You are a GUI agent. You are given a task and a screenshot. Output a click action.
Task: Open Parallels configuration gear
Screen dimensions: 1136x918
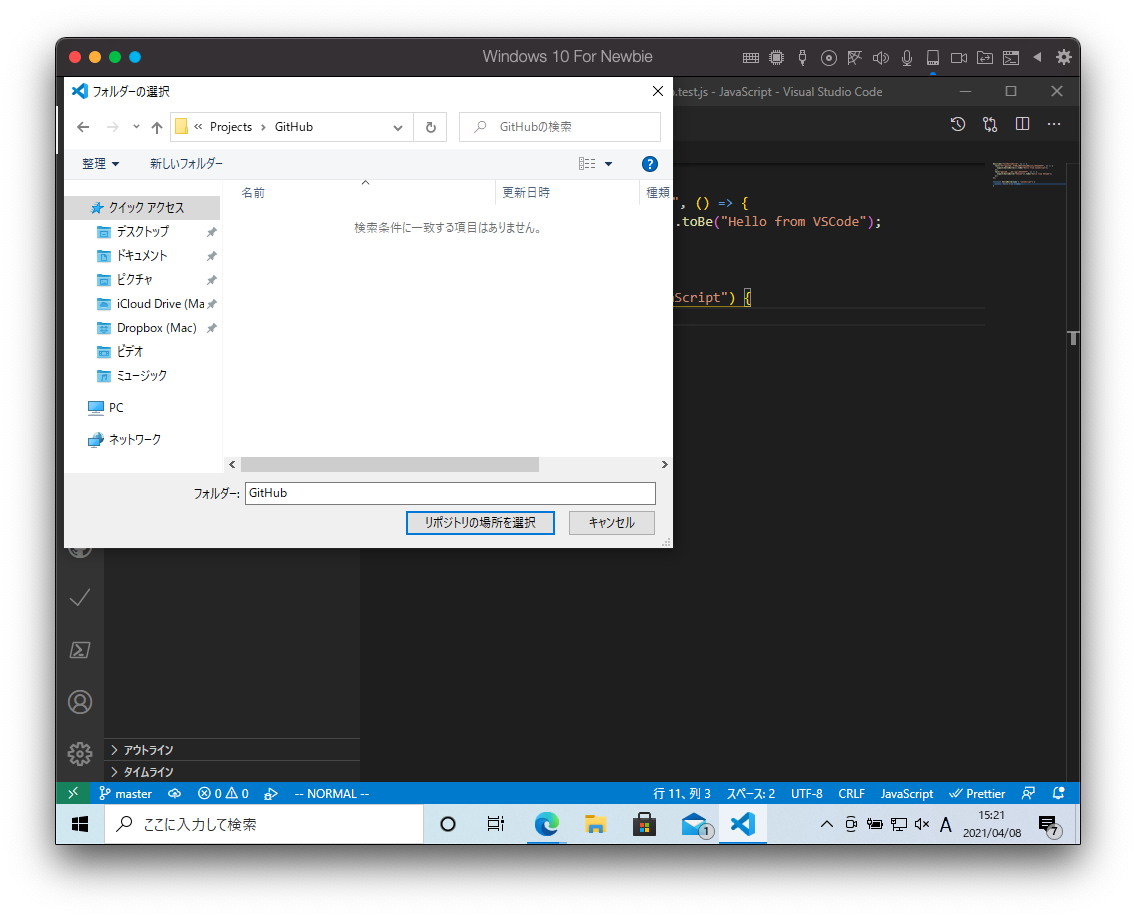[1064, 57]
